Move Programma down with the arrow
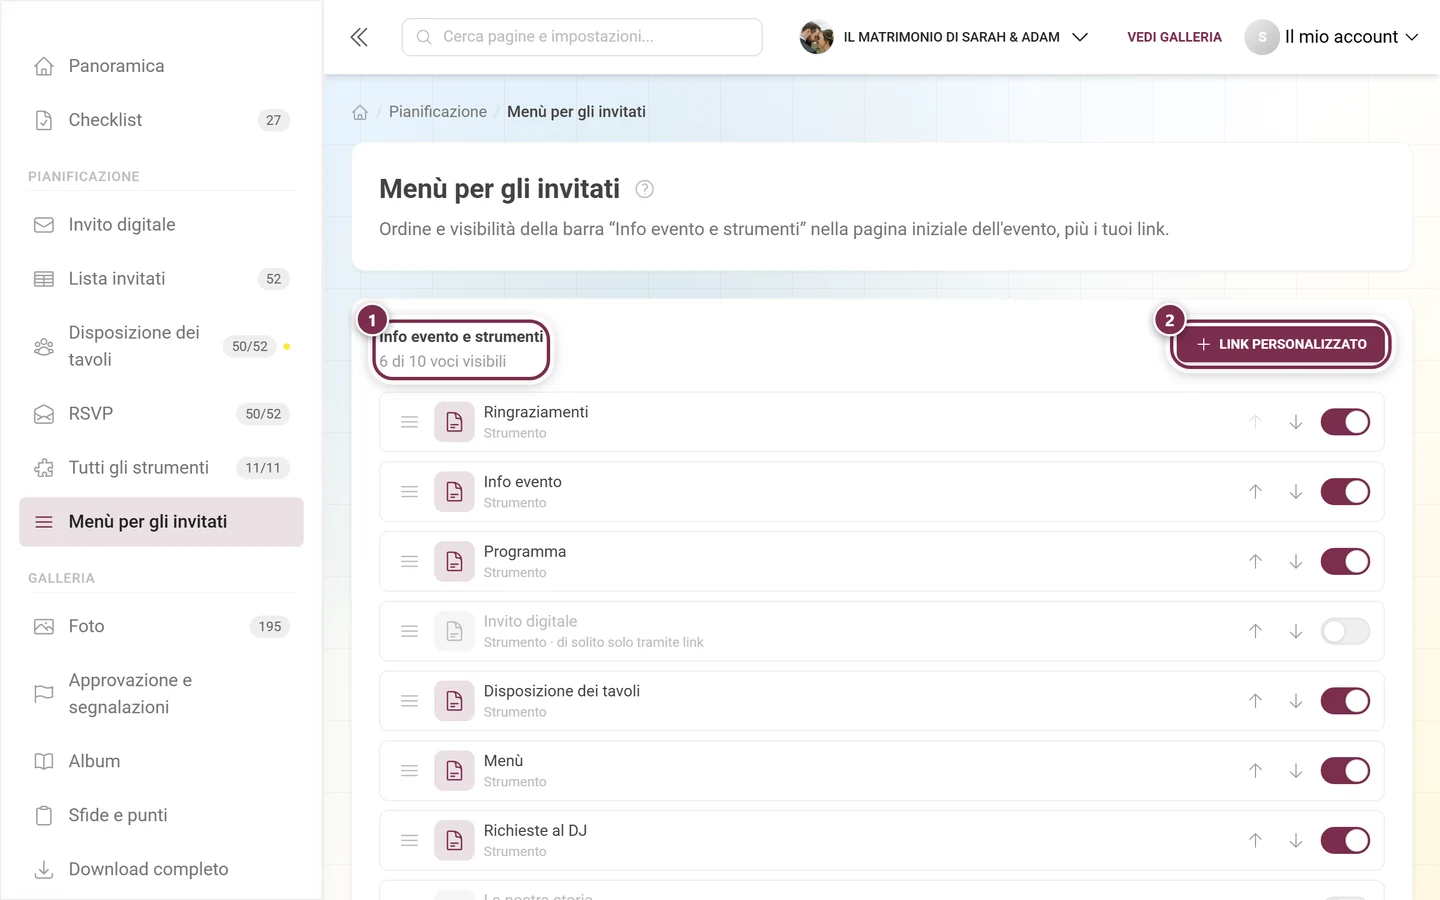This screenshot has width=1440, height=900. pos(1295,562)
